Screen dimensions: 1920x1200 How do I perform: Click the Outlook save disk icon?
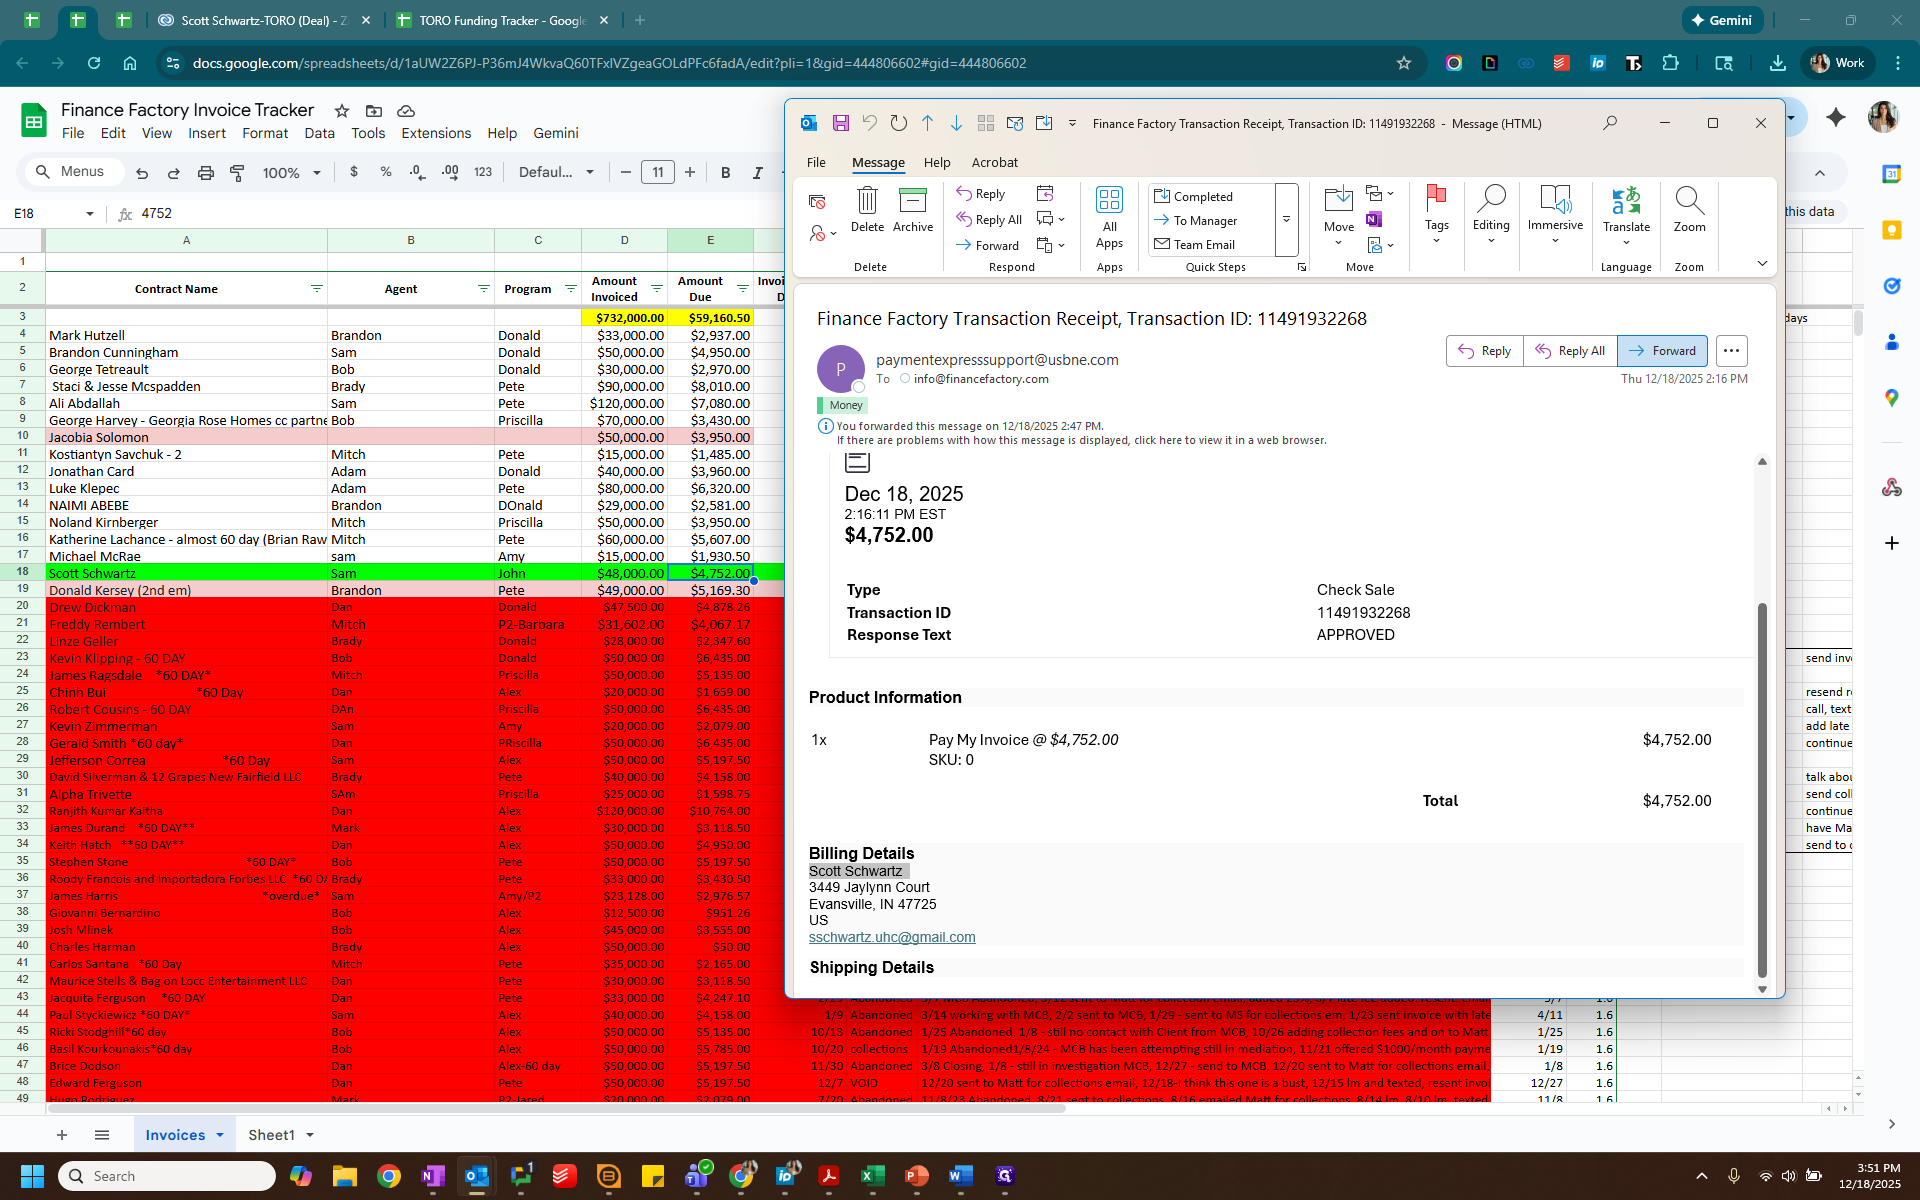pyautogui.click(x=840, y=123)
